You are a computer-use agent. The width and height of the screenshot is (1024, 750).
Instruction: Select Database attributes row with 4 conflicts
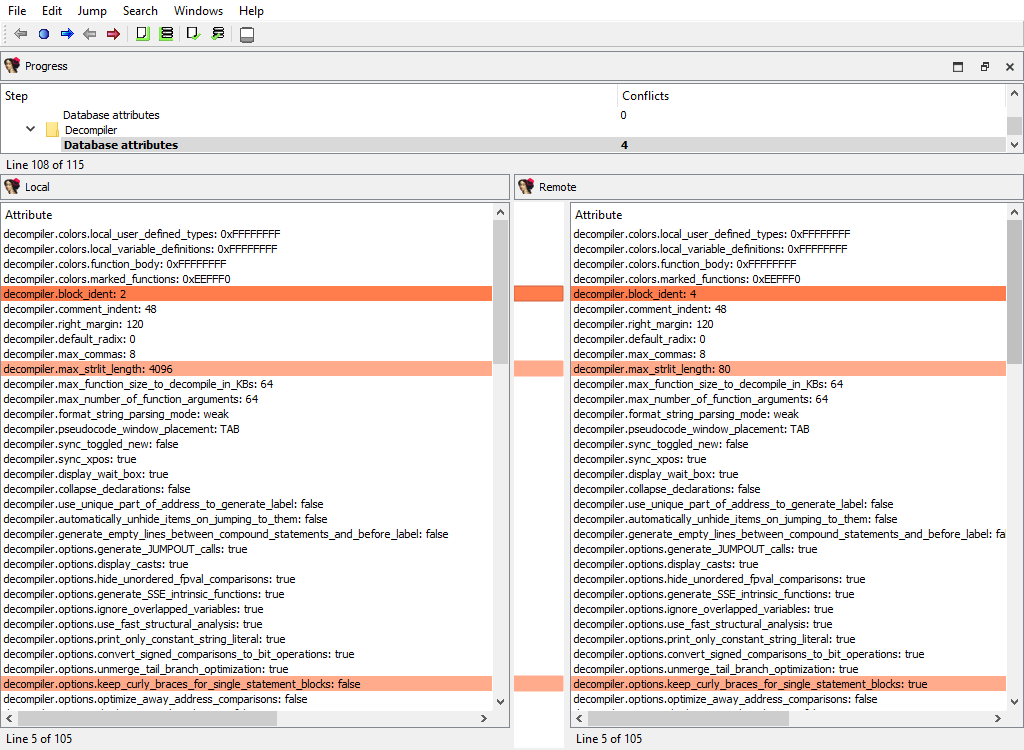(121, 145)
